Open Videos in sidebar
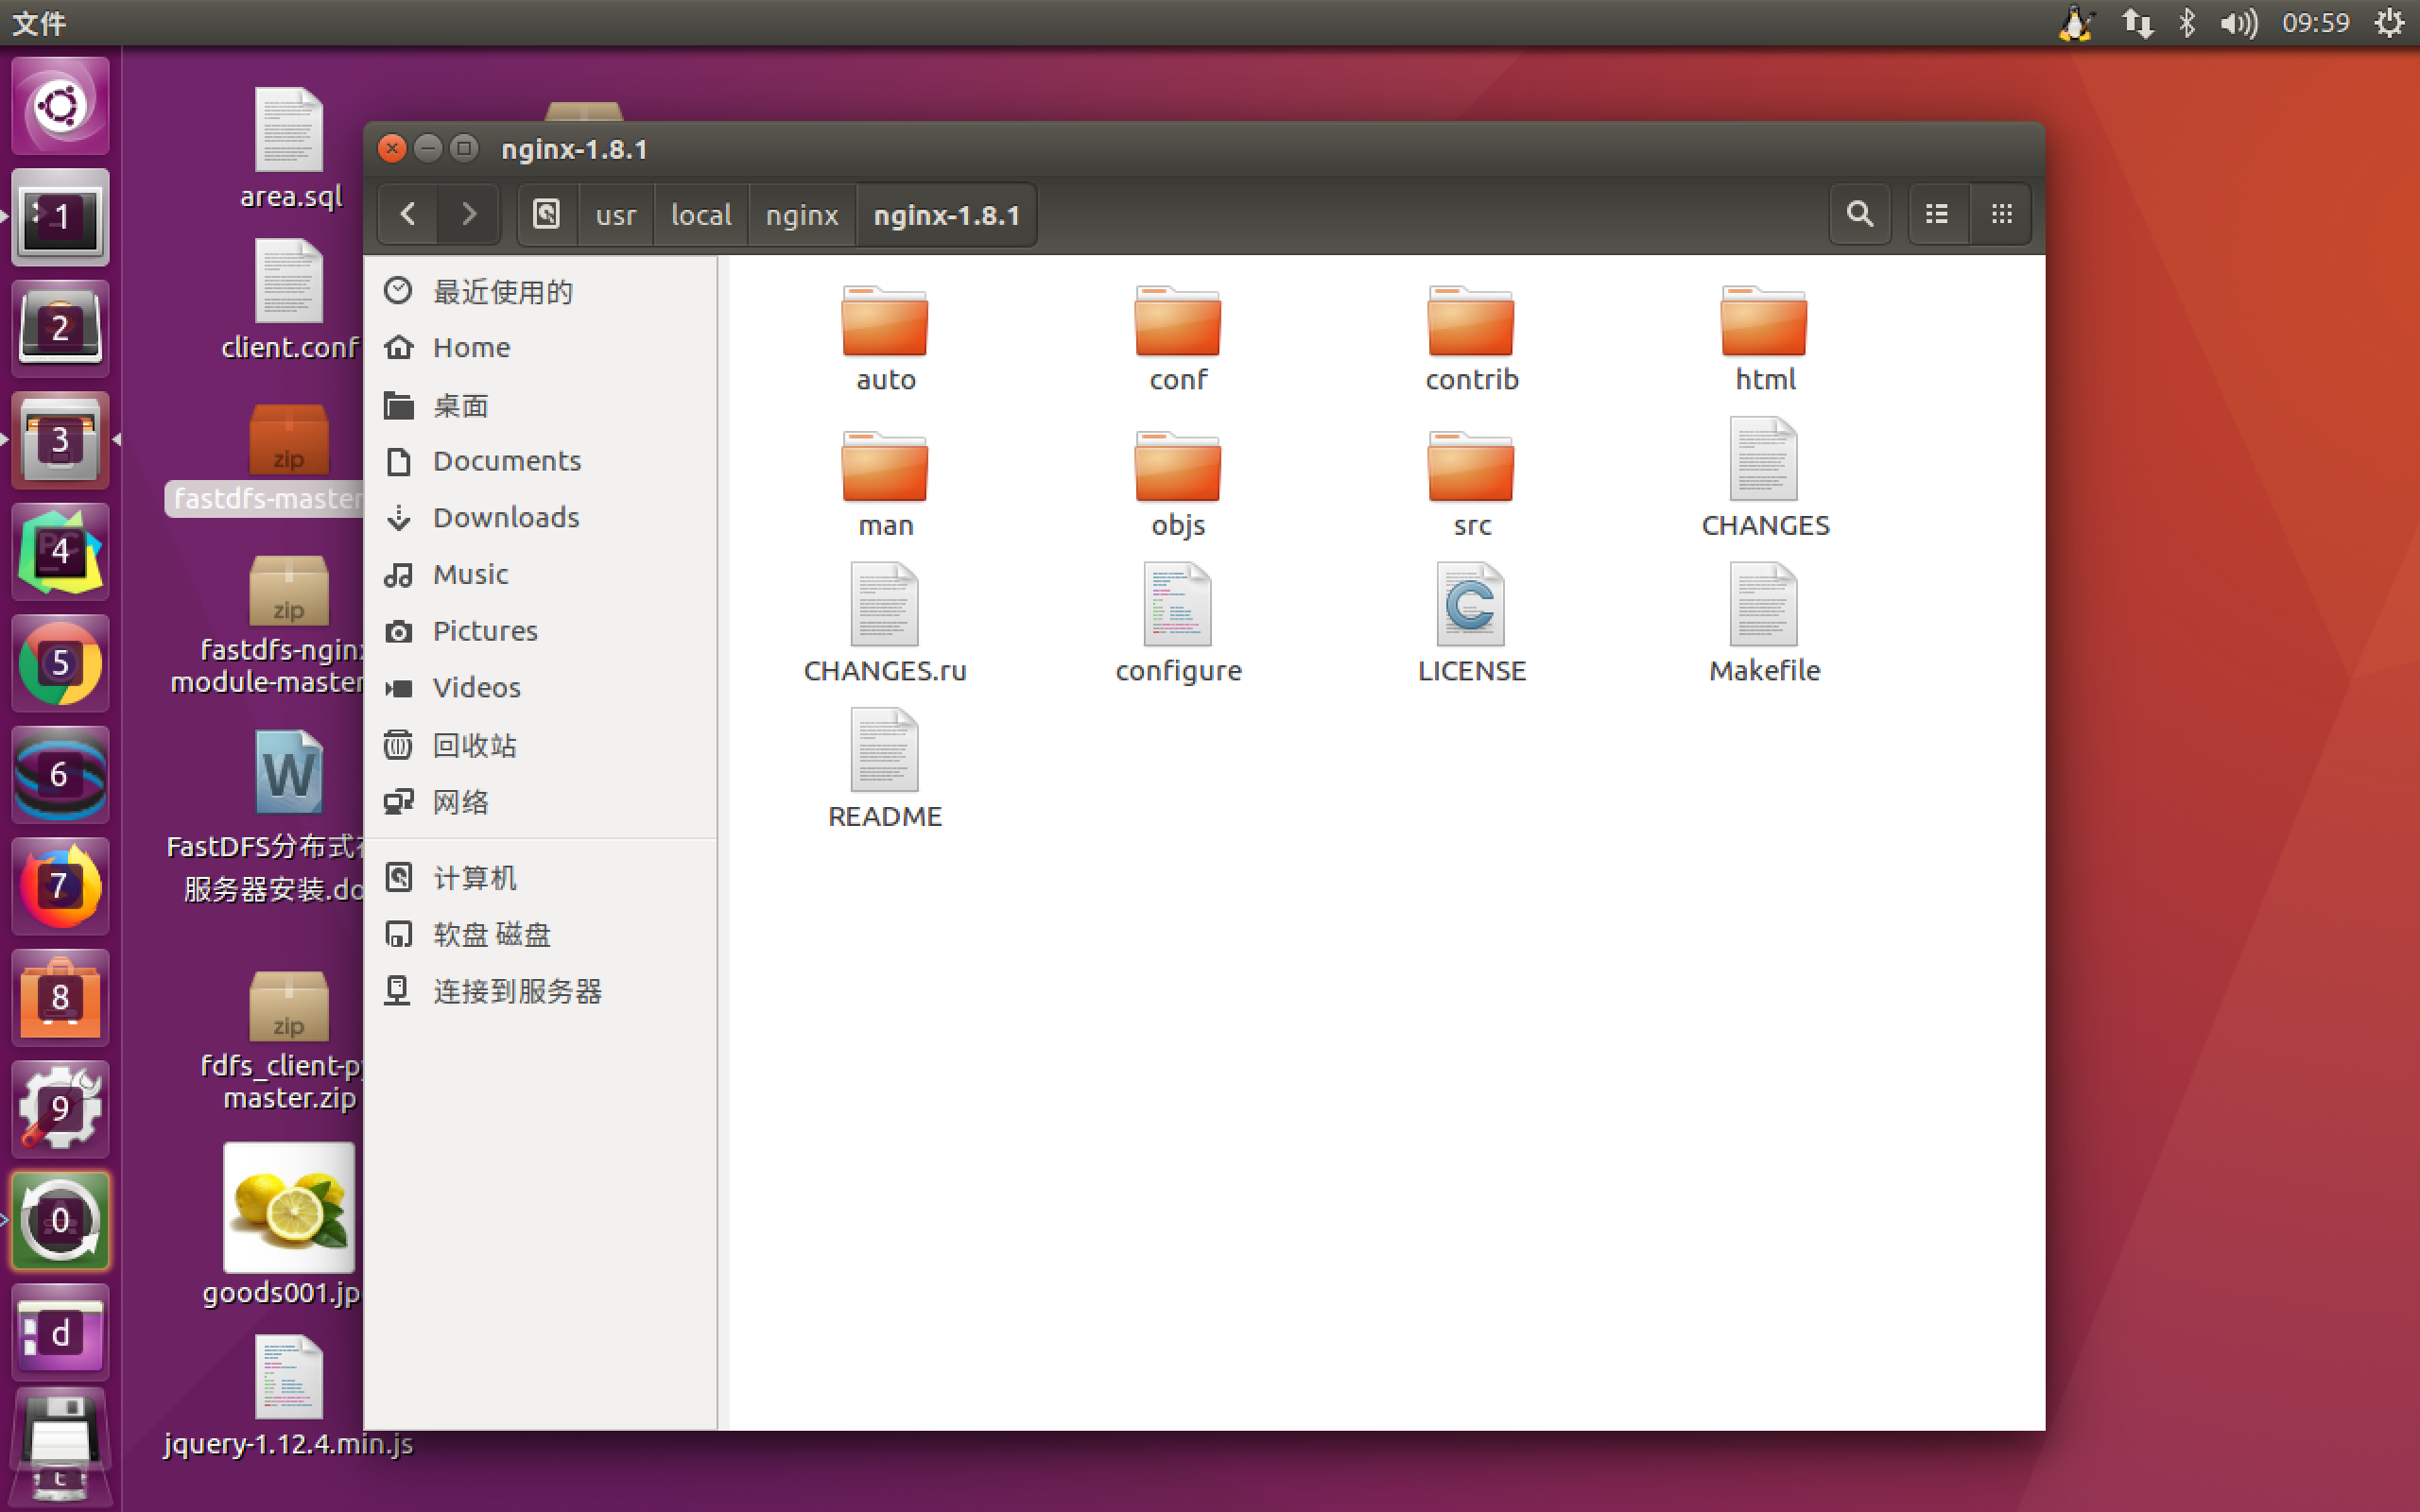The width and height of the screenshot is (2420, 1512). coord(541,688)
